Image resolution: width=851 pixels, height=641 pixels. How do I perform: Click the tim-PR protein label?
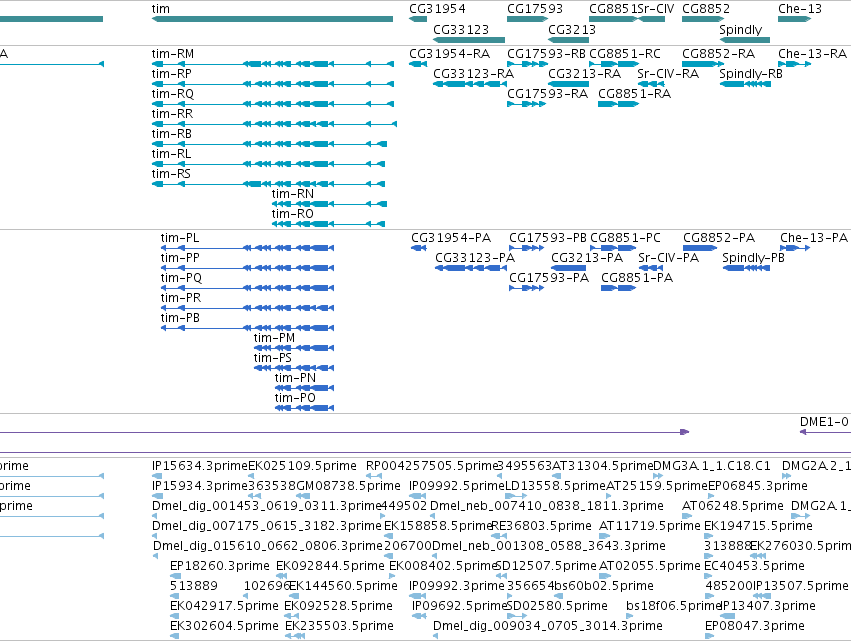[x=181, y=298]
